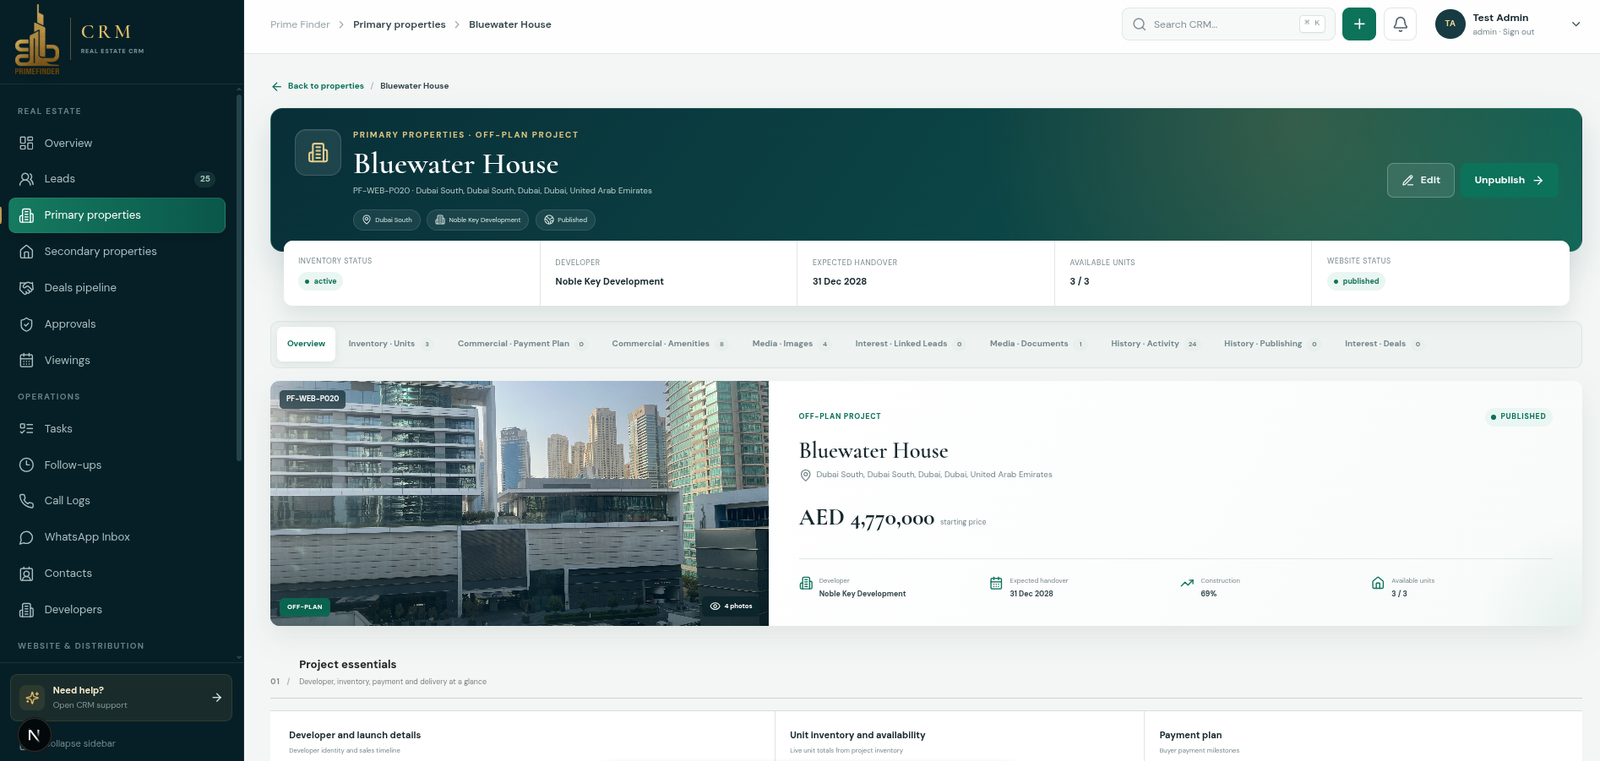This screenshot has width=1600, height=761.
Task: Click the Prime Finder CRM logo
Action: coord(80,41)
